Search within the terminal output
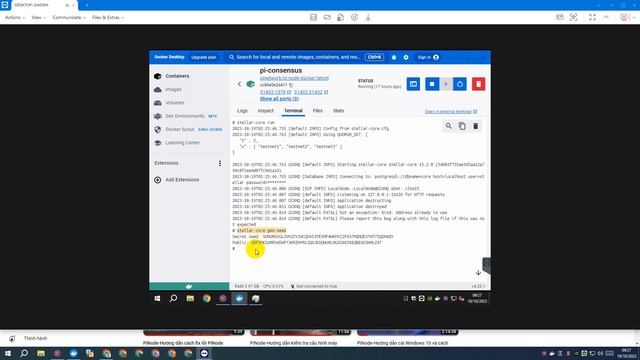This screenshot has width=640, height=360. coord(449,126)
